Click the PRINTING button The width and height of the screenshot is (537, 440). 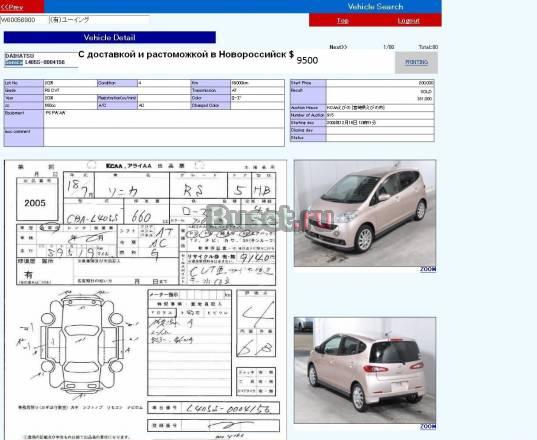[x=416, y=62]
